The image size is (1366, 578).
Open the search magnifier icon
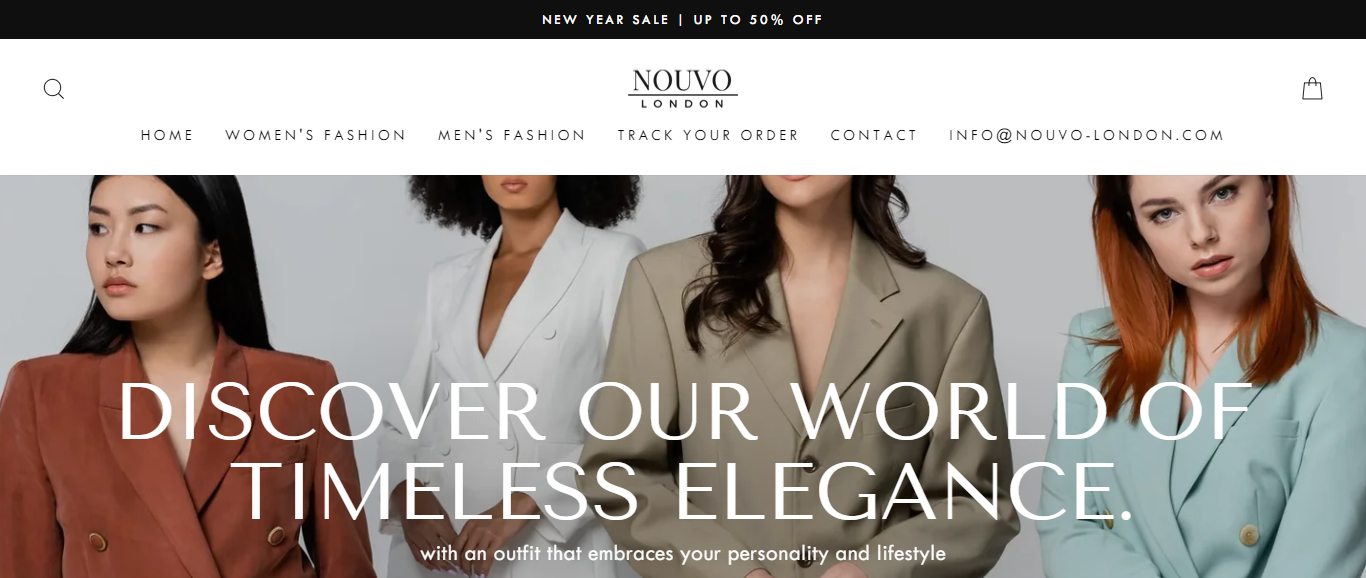coord(54,89)
